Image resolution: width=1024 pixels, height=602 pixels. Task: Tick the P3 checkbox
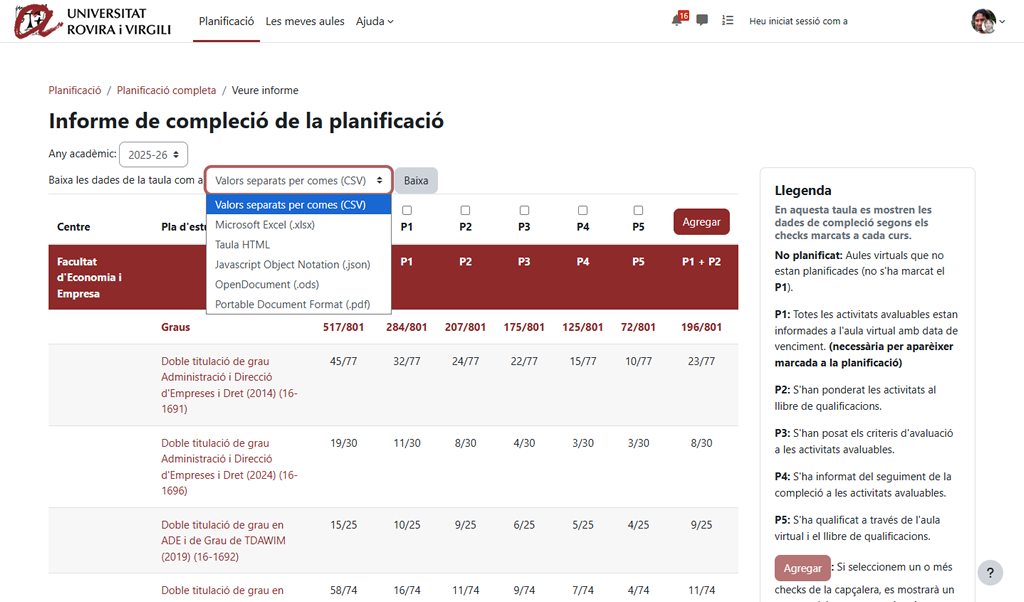click(524, 211)
